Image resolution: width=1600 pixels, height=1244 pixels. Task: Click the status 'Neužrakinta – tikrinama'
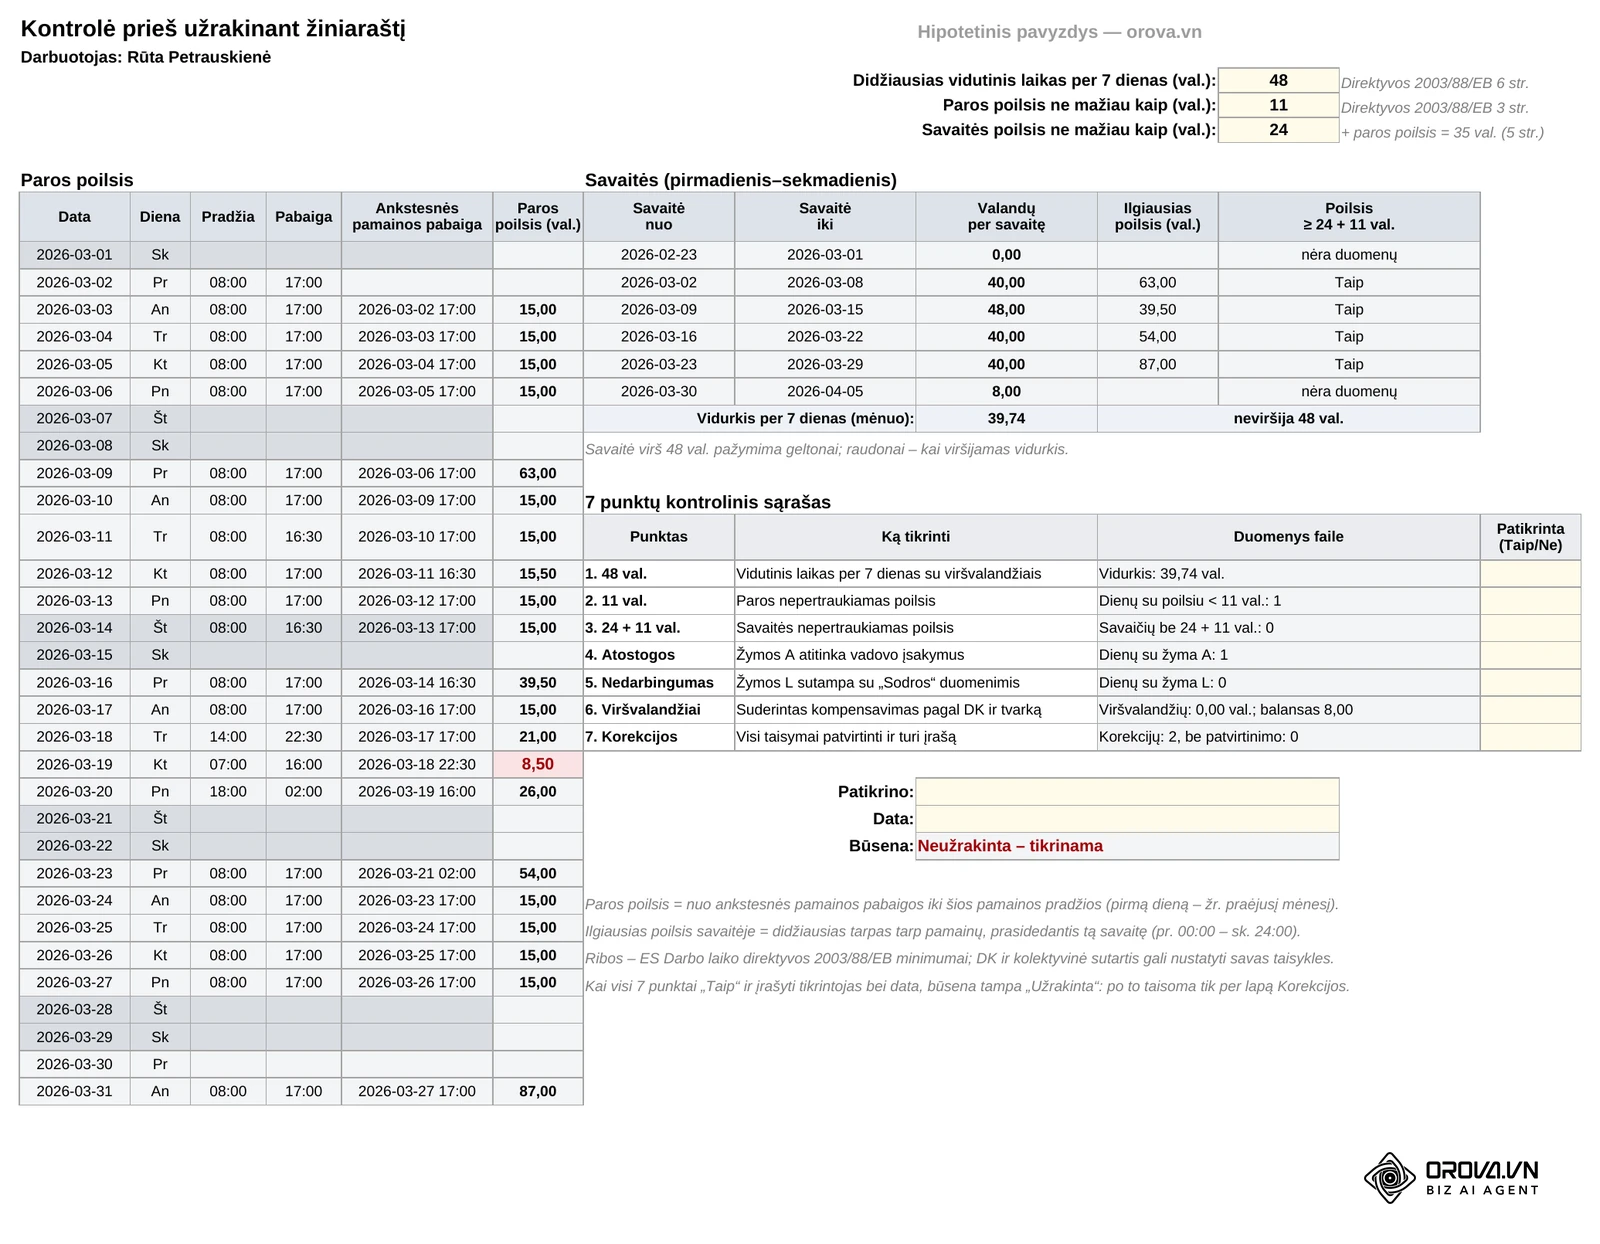1127,846
